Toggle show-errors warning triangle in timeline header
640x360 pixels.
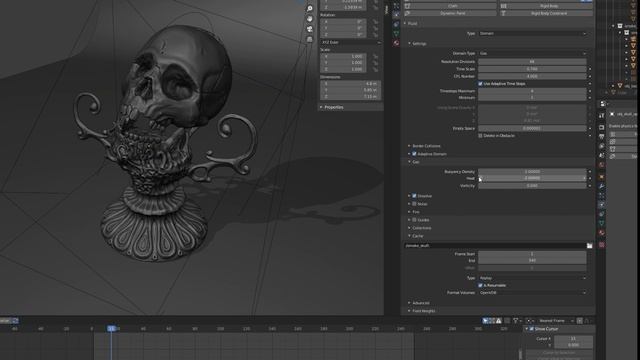pos(499,321)
